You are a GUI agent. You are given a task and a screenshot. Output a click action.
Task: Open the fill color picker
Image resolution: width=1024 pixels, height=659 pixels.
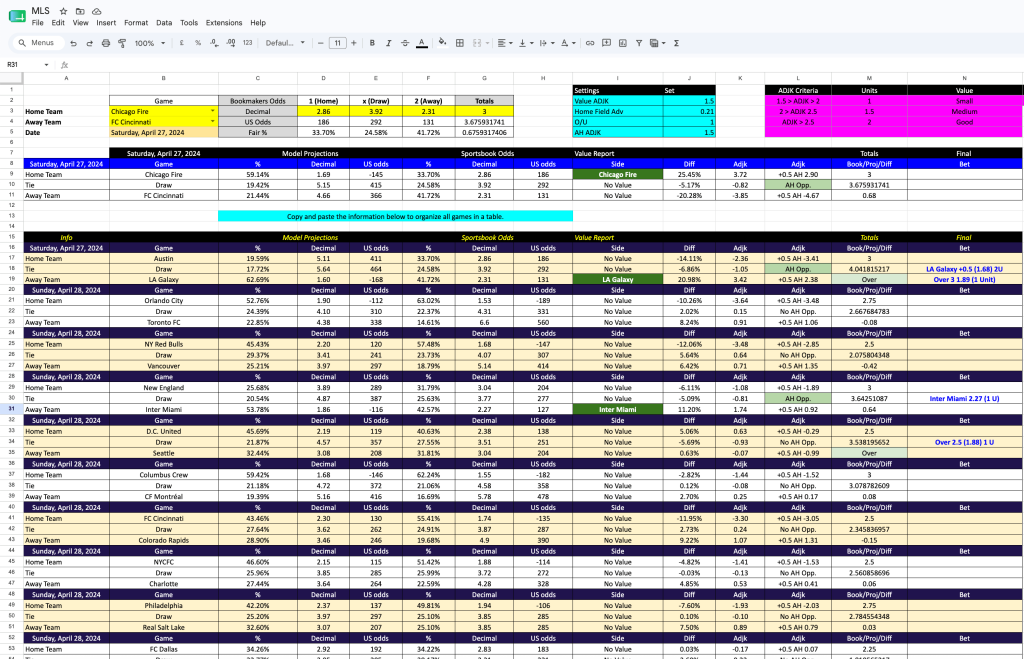point(443,43)
